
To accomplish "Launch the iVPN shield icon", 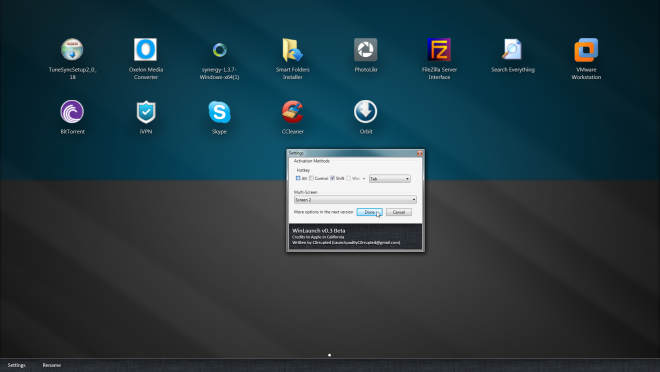I will tap(146, 112).
